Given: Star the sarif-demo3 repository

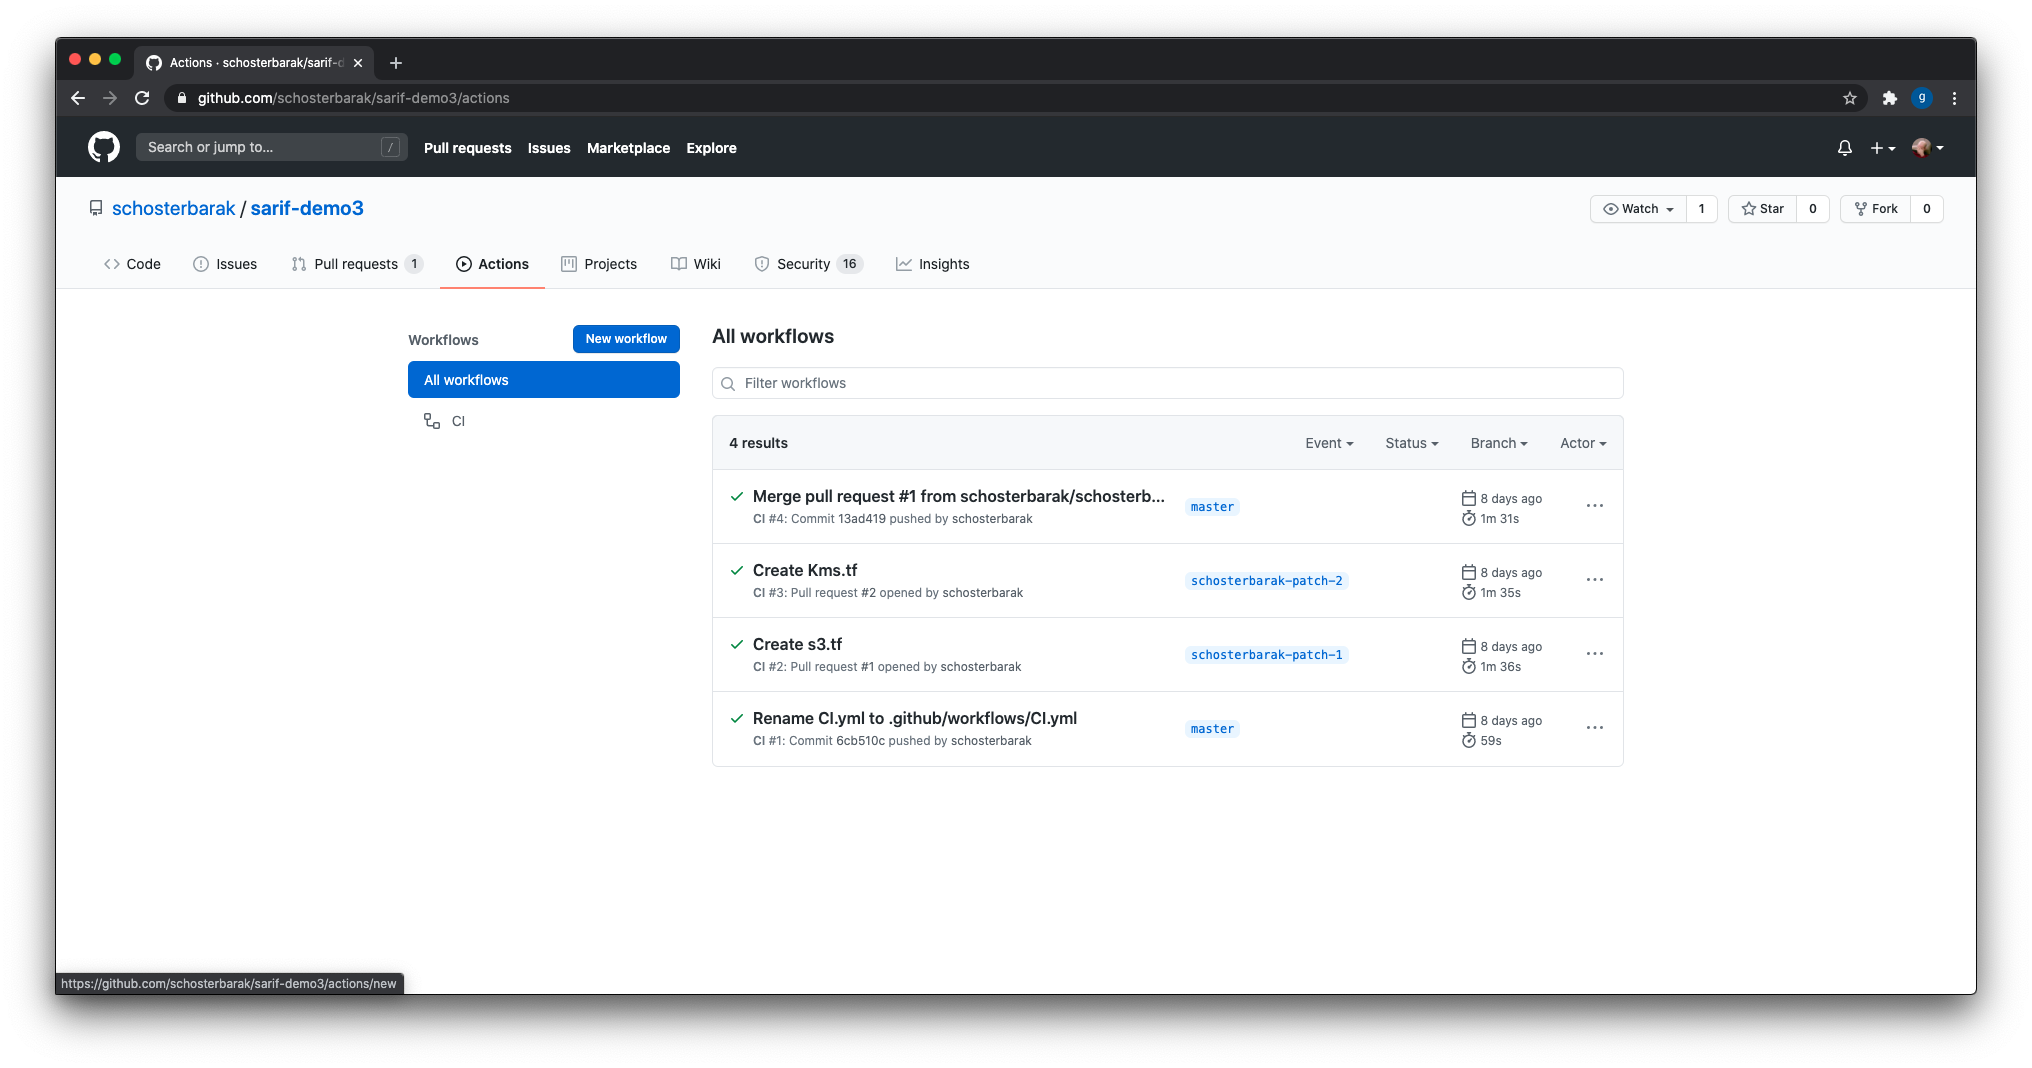Looking at the screenshot, I should (1762, 209).
